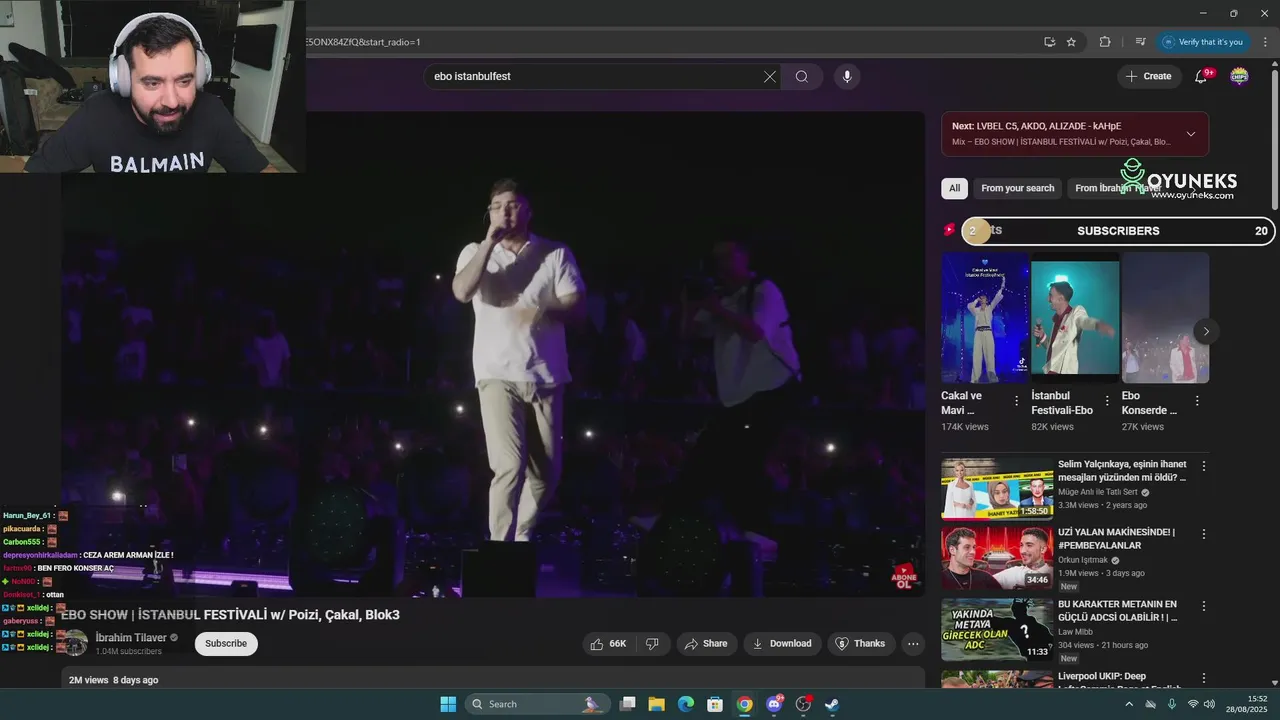
Task: Open Task View on taskbar
Action: click(x=628, y=704)
